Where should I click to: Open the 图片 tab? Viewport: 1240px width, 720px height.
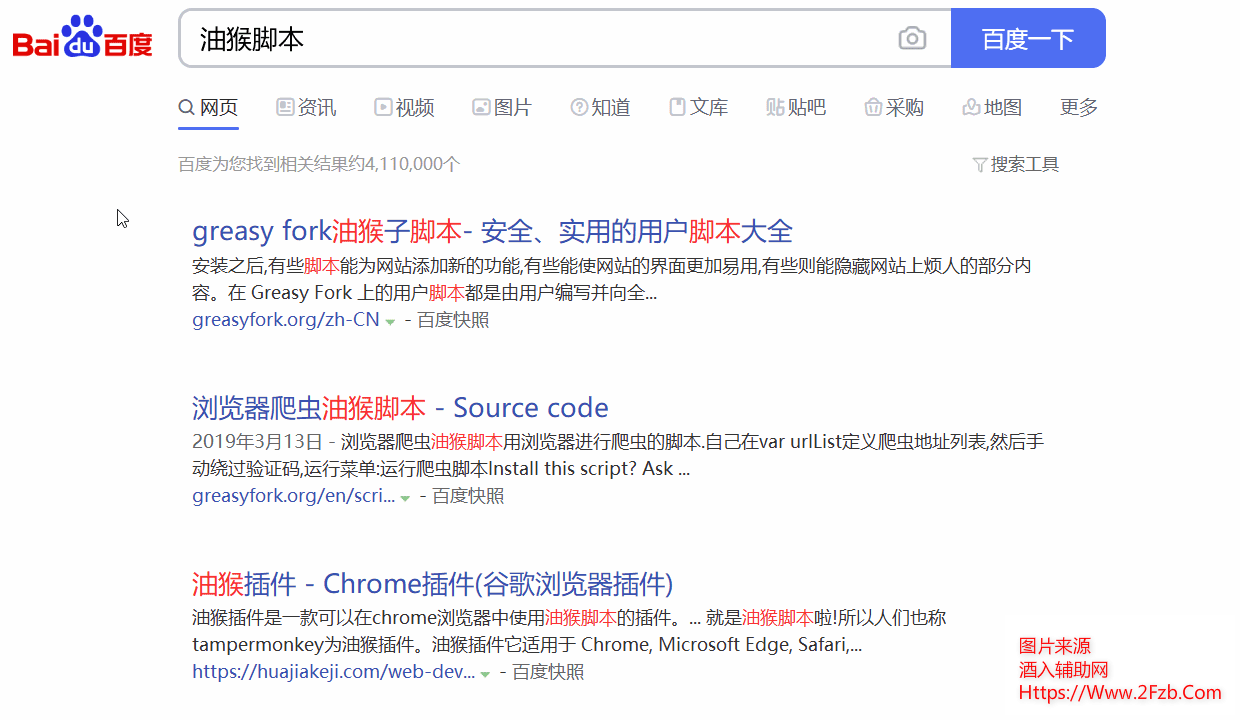(502, 107)
